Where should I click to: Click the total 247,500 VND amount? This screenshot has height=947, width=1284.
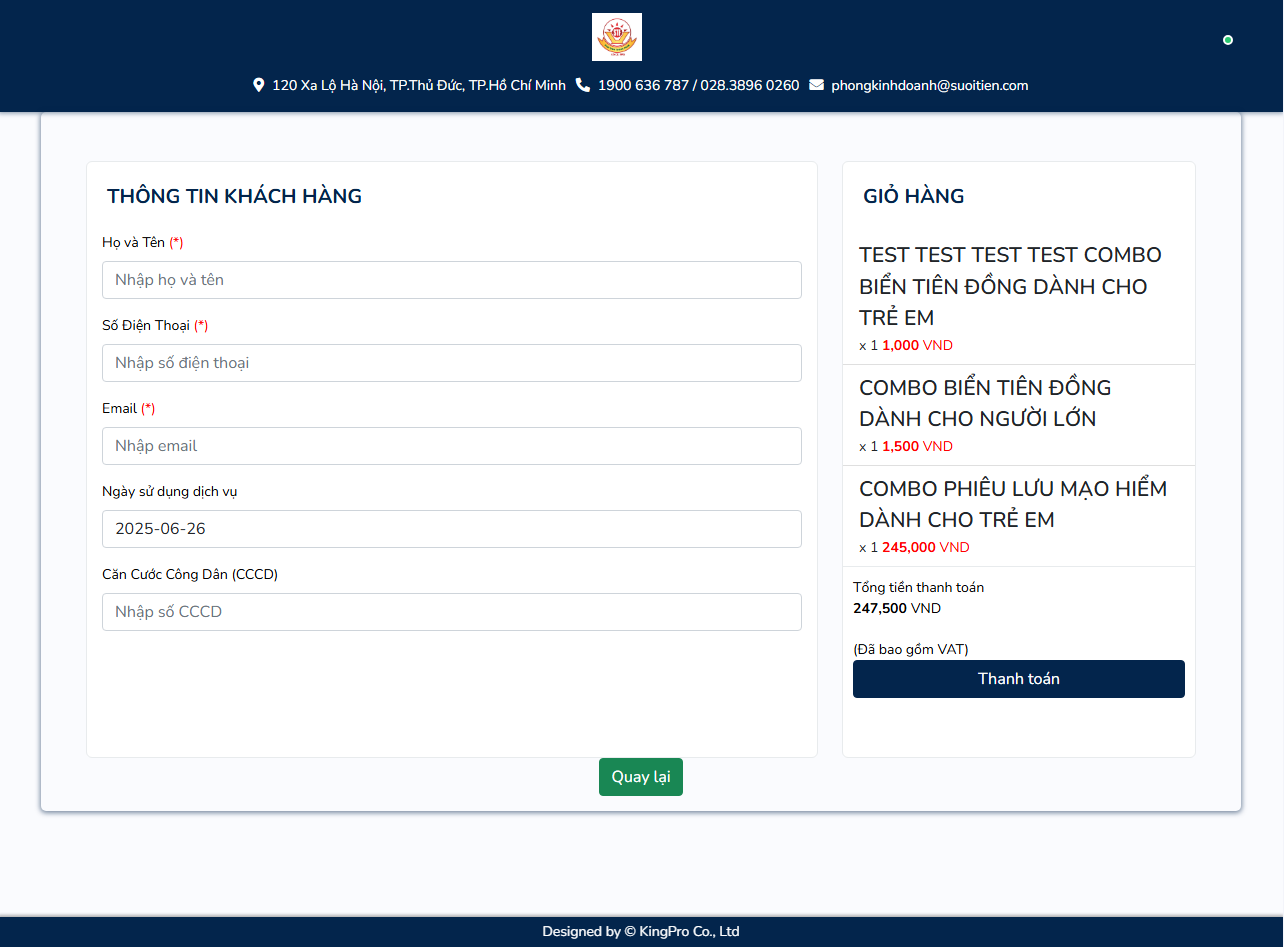(x=896, y=608)
